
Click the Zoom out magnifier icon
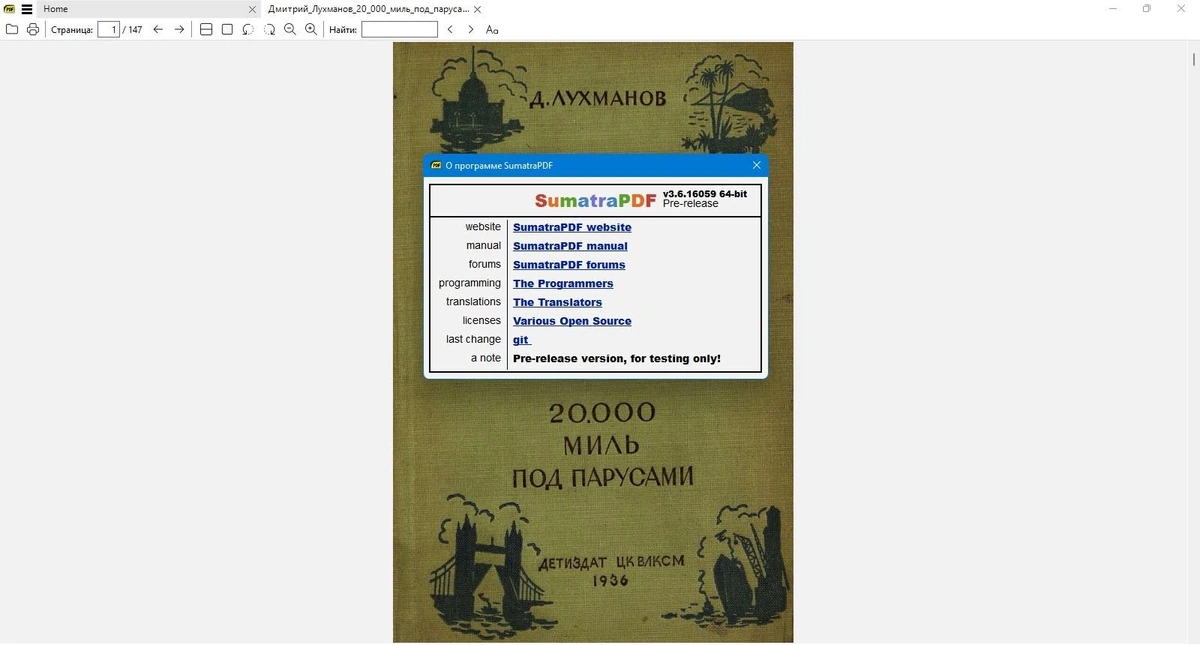pos(290,29)
